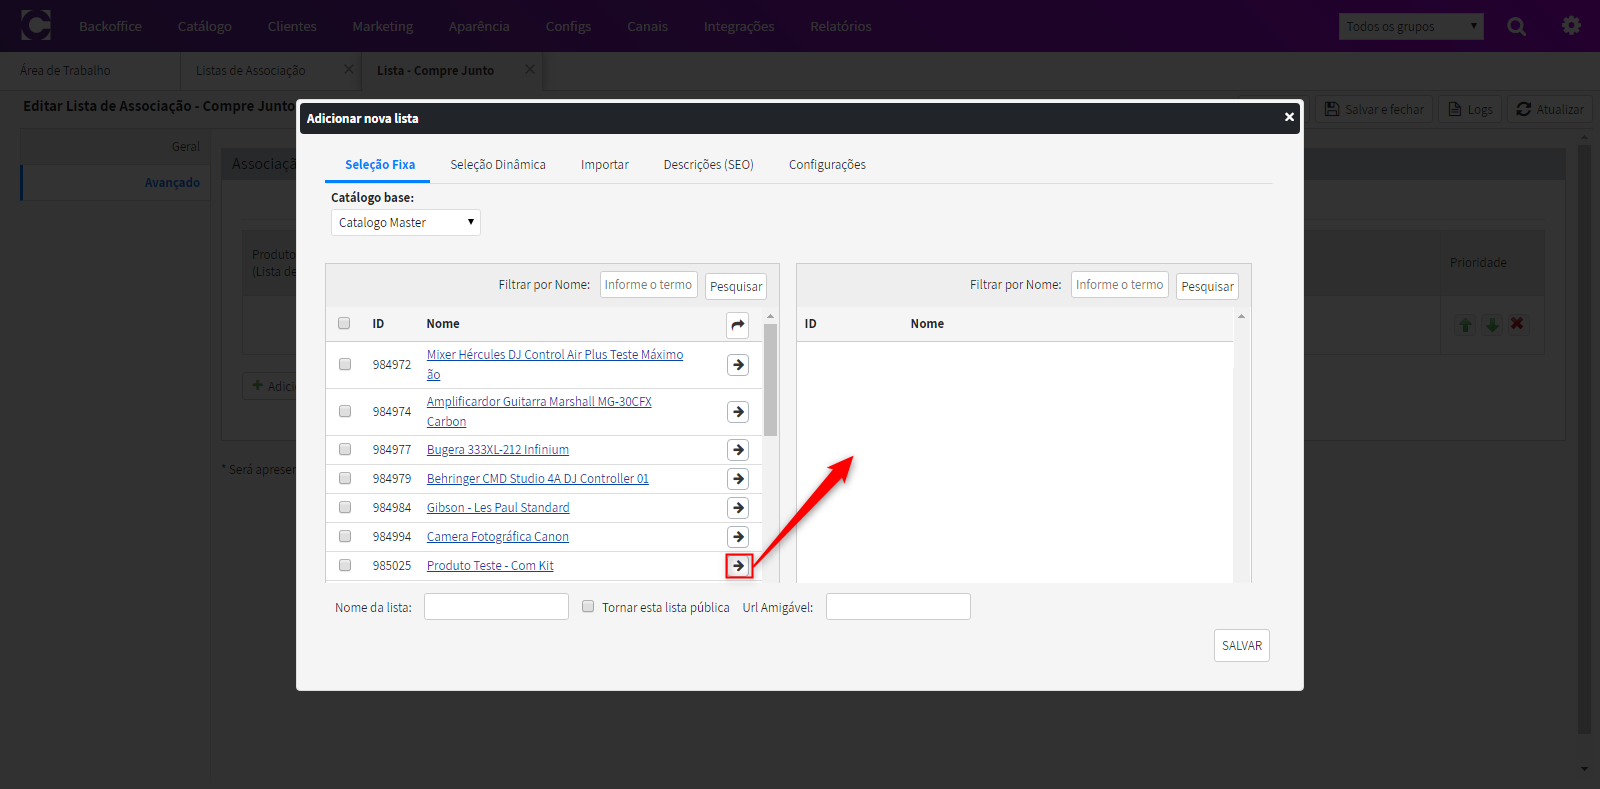
Task: Add Amplificador Guitarra Marshall with arrow button
Action: tap(738, 412)
